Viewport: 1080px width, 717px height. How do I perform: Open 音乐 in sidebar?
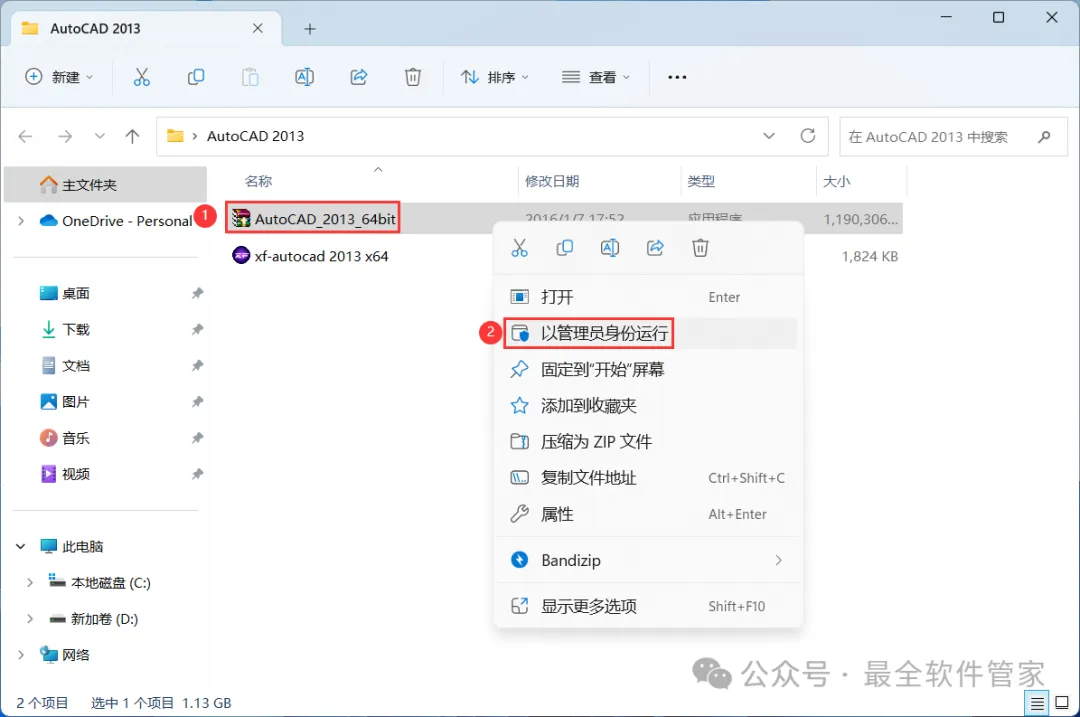click(x=76, y=438)
